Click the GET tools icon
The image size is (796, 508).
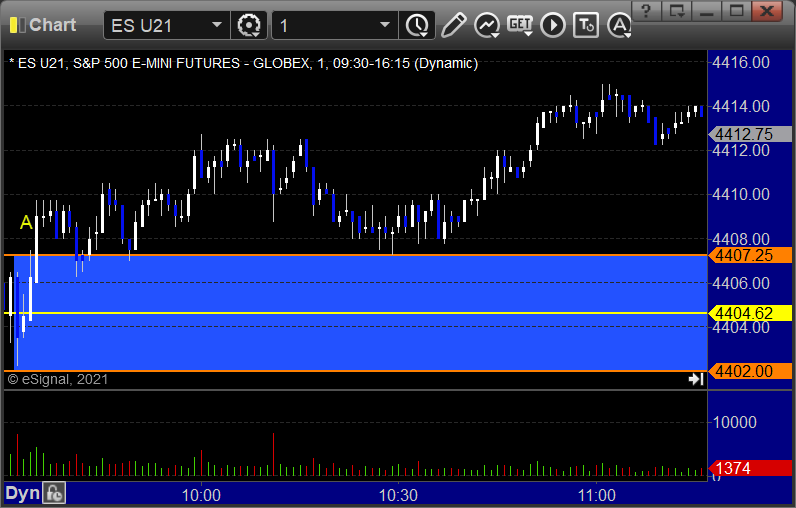520,25
